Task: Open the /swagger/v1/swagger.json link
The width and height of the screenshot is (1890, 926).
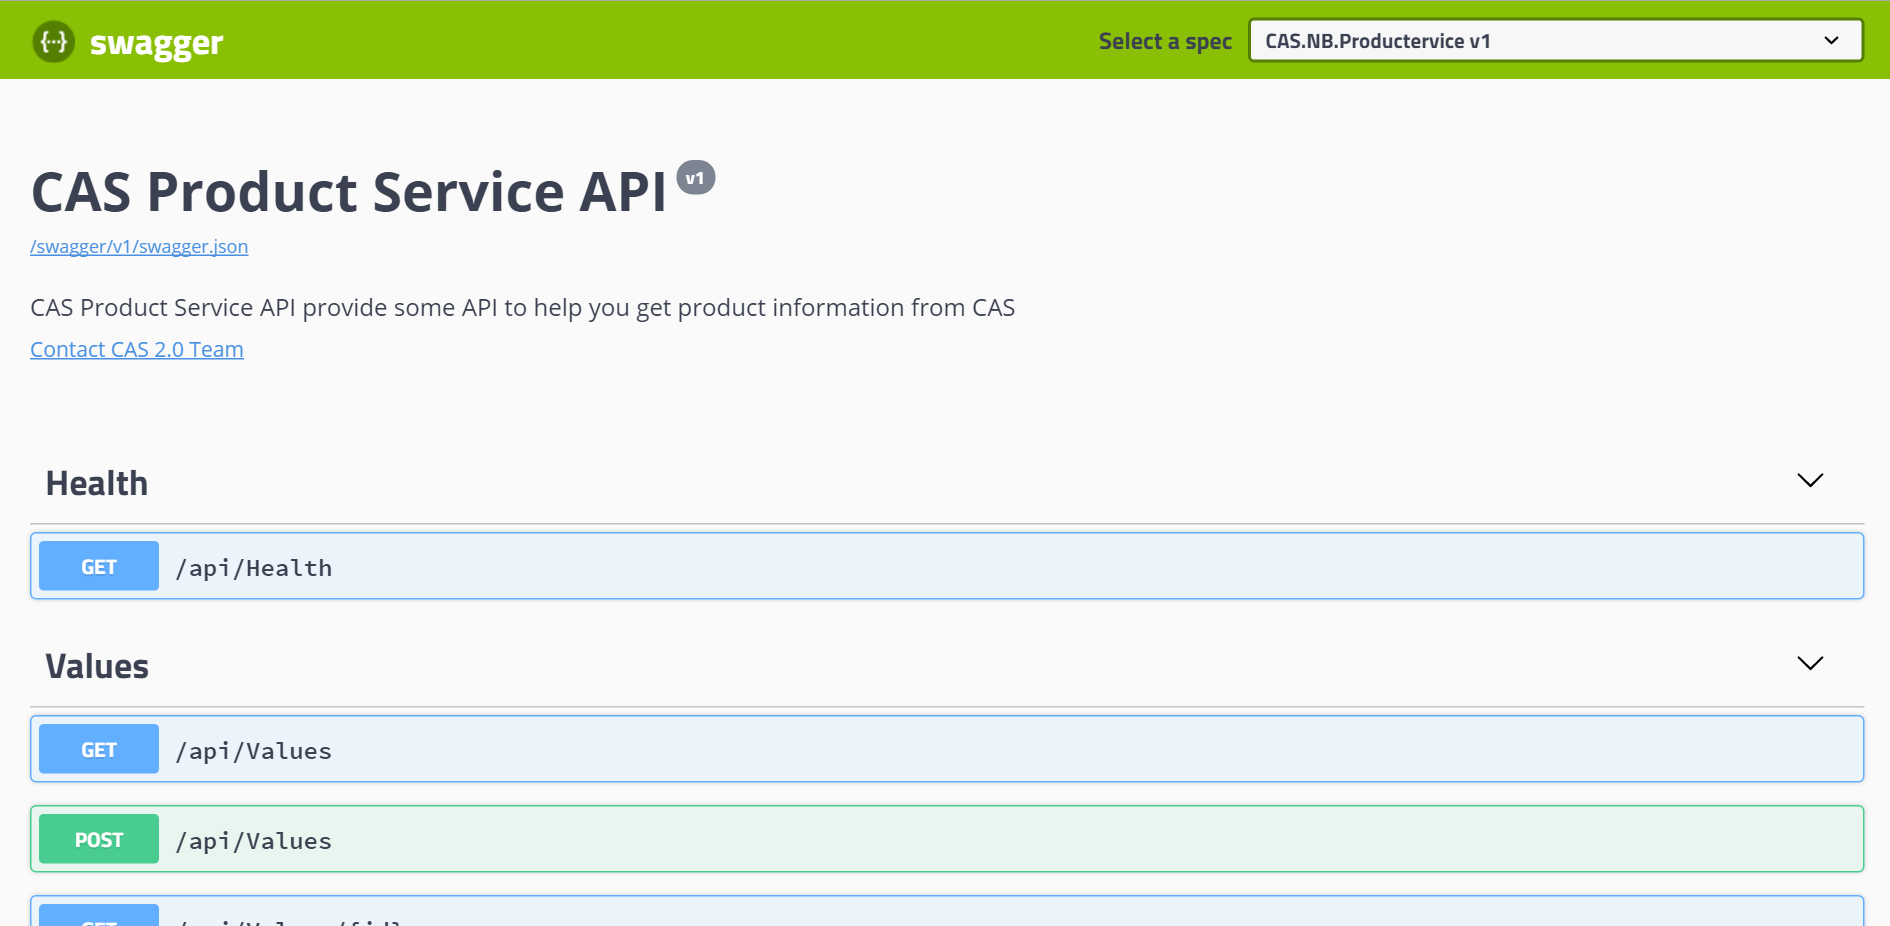Action: pyautogui.click(x=139, y=247)
